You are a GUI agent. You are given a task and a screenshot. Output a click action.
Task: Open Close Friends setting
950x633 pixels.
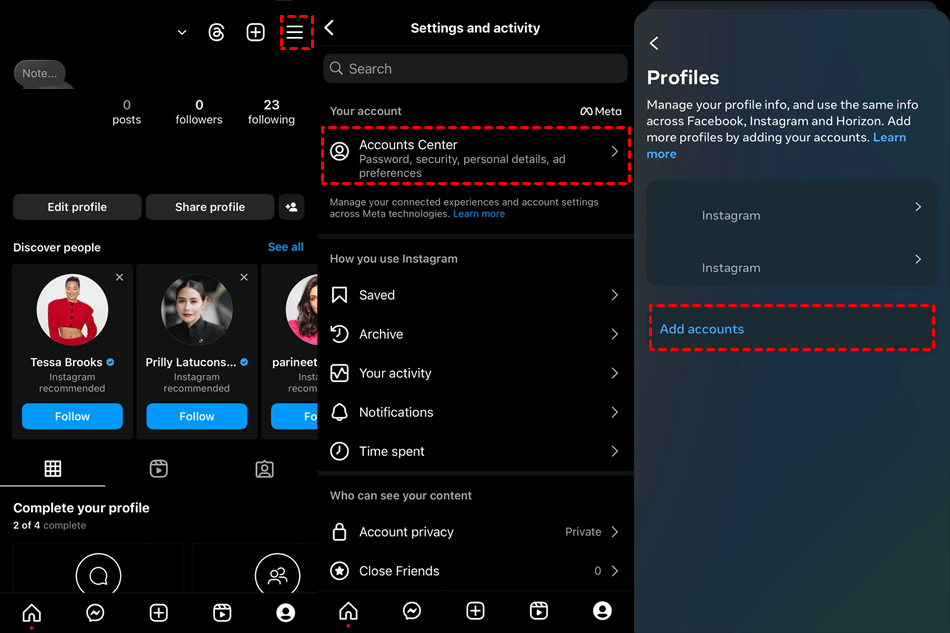(476, 571)
